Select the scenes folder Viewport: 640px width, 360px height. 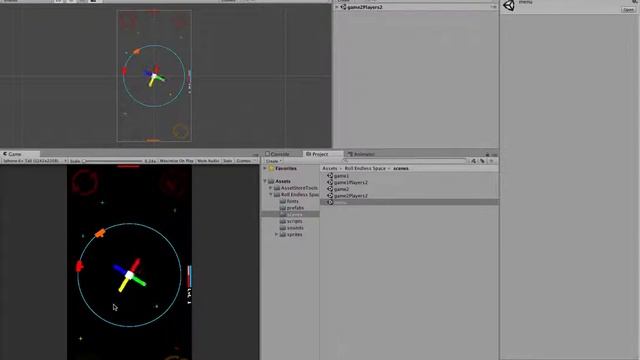pyautogui.click(x=291, y=215)
